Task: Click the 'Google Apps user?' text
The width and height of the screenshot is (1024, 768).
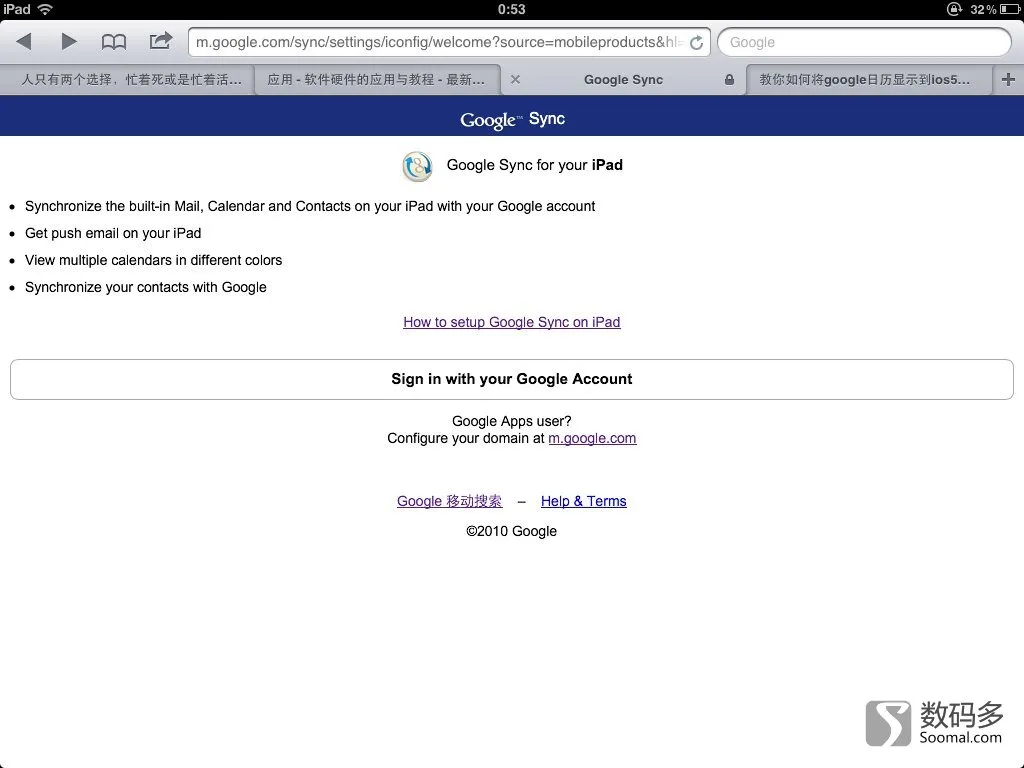Action: point(511,421)
